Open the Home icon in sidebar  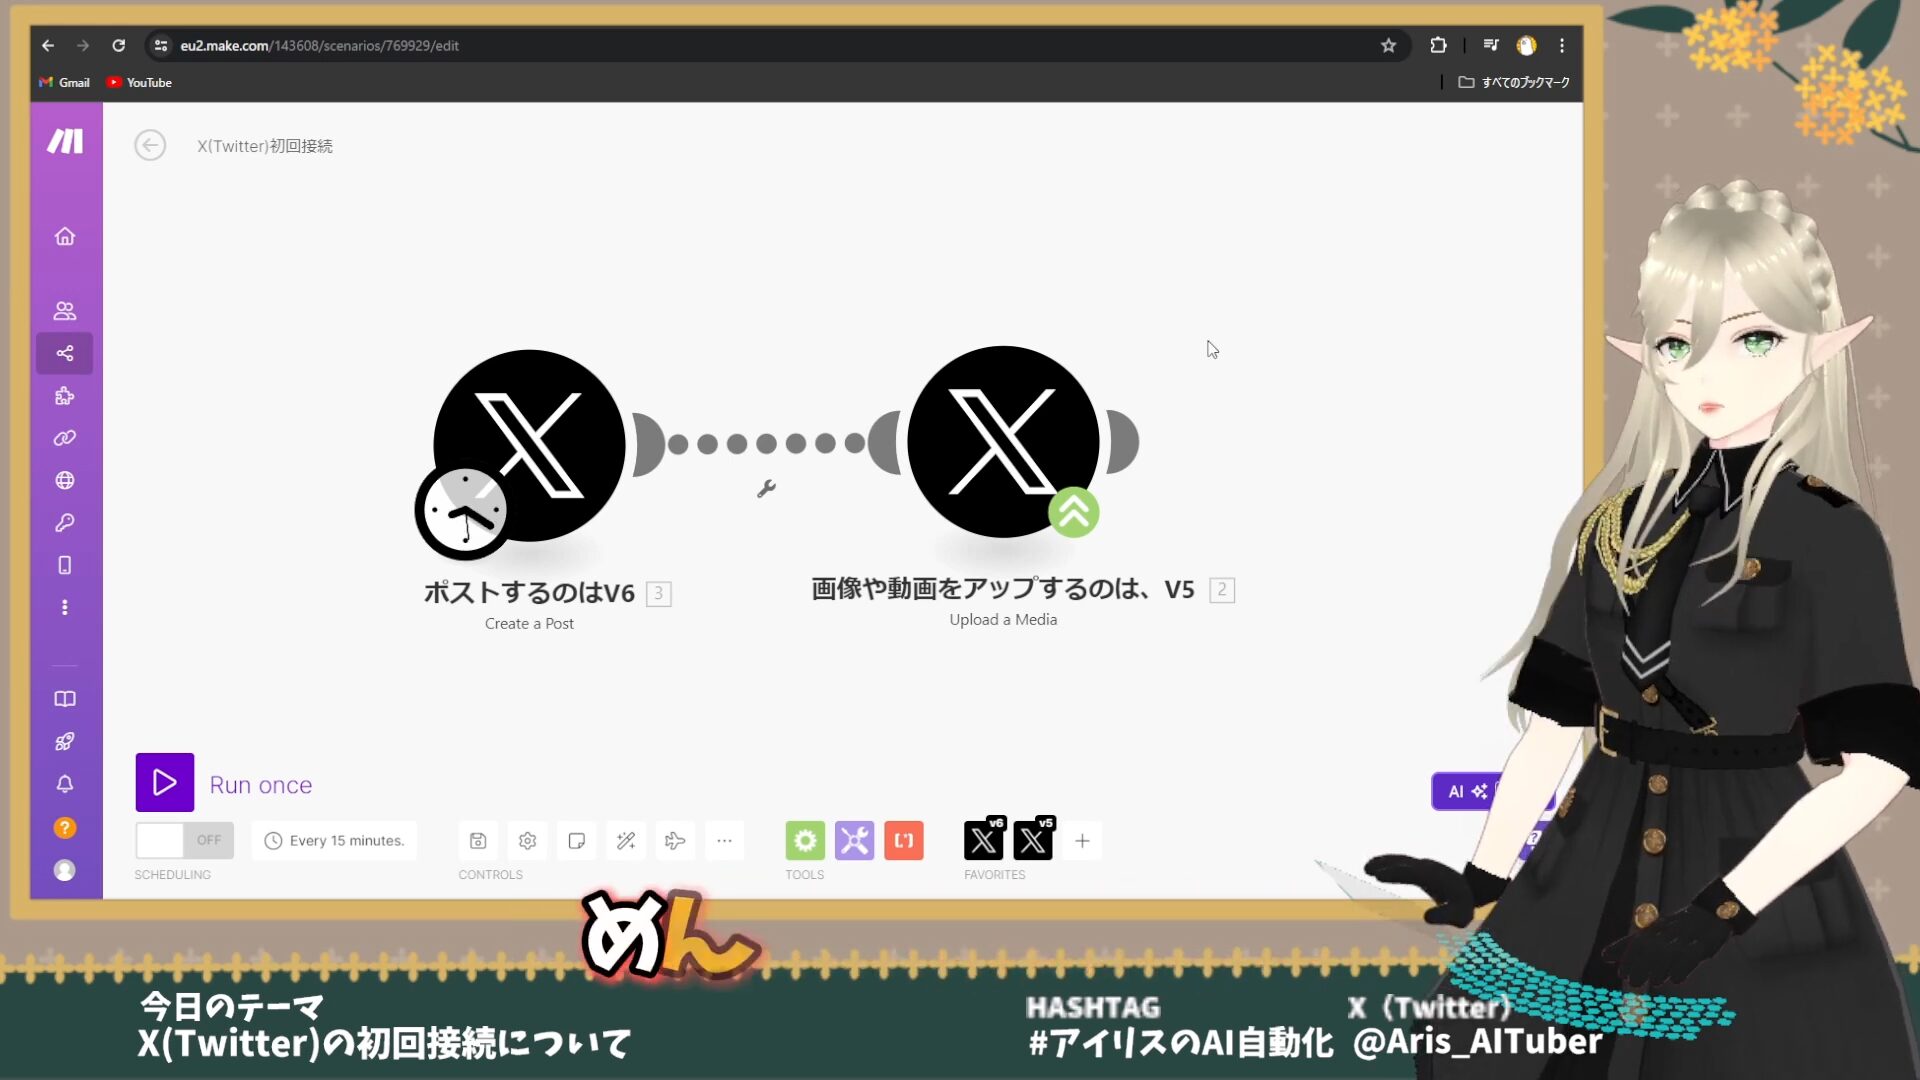coord(65,236)
